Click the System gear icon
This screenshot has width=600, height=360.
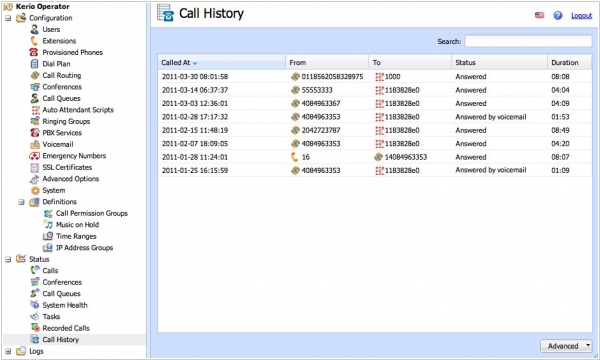click(35, 190)
